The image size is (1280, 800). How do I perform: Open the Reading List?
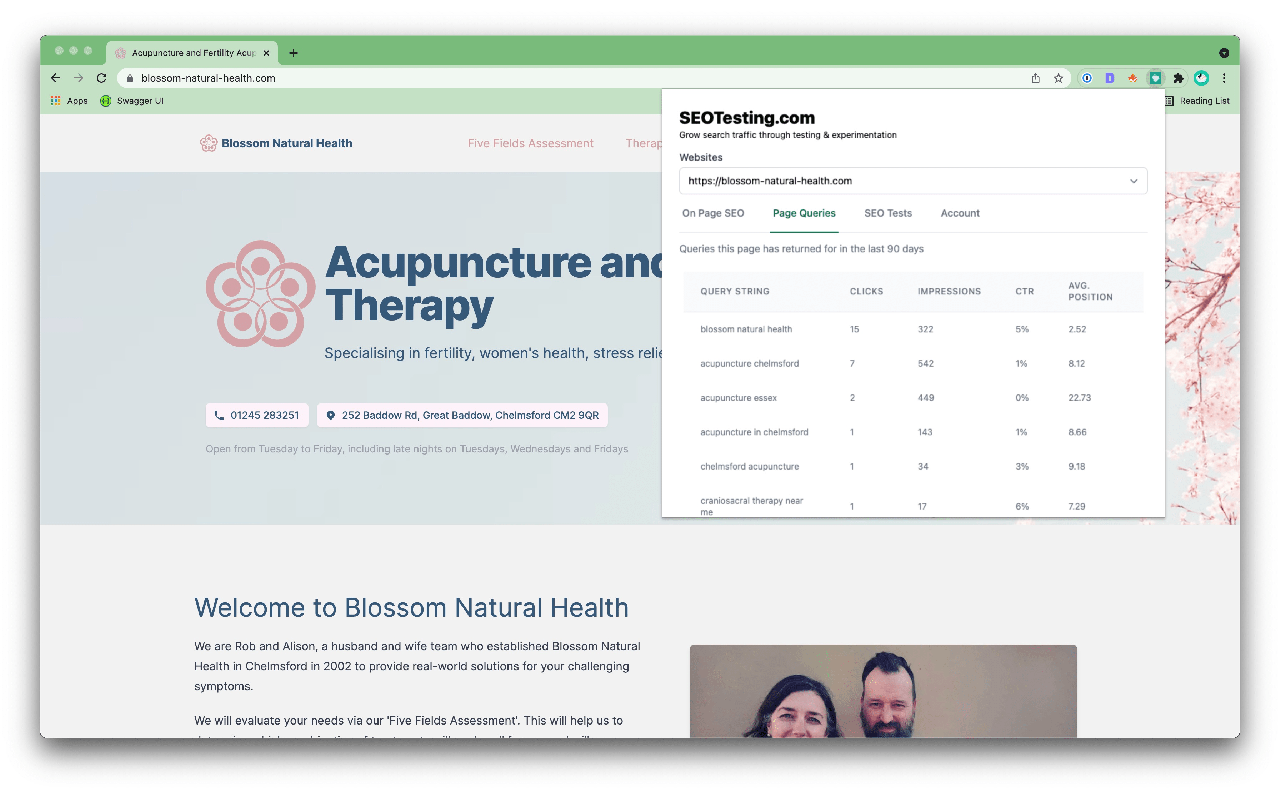pyautogui.click(x=1197, y=101)
